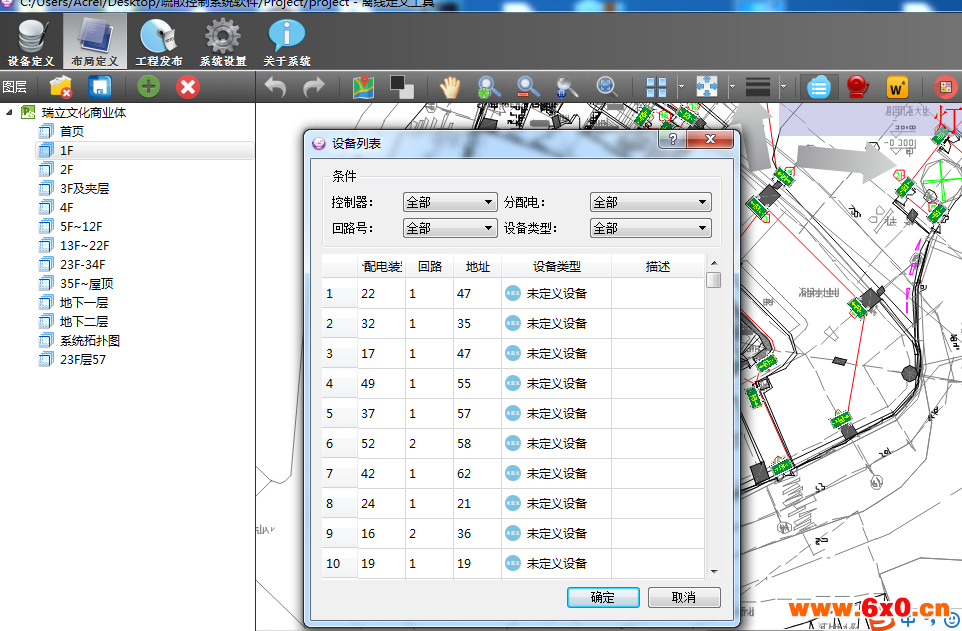This screenshot has width=962, height=631.
Task: Select the 5F~12F layer
Action: pyautogui.click(x=81, y=226)
